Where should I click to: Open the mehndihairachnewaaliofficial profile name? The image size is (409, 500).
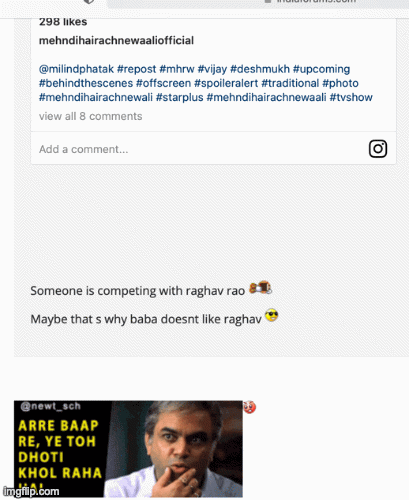[116, 41]
